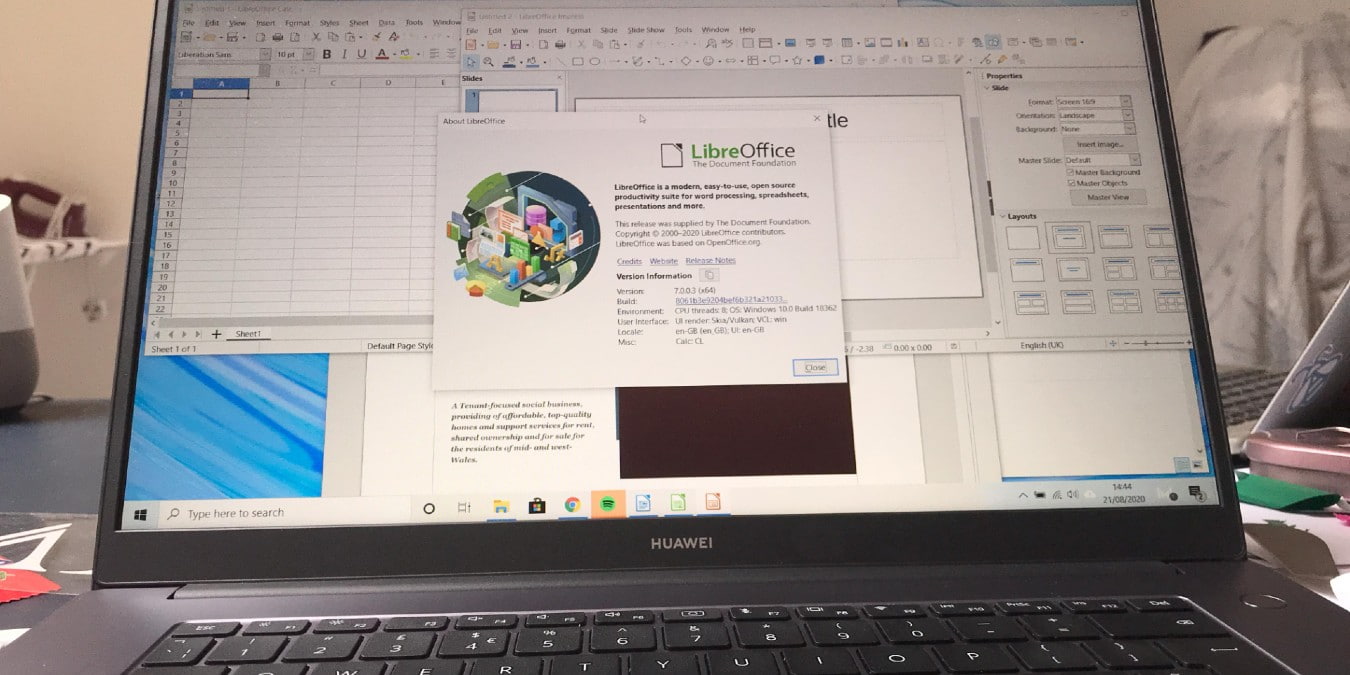Cut selection using Calc's scissors icon
The width and height of the screenshot is (1350, 675).
[x=317, y=36]
